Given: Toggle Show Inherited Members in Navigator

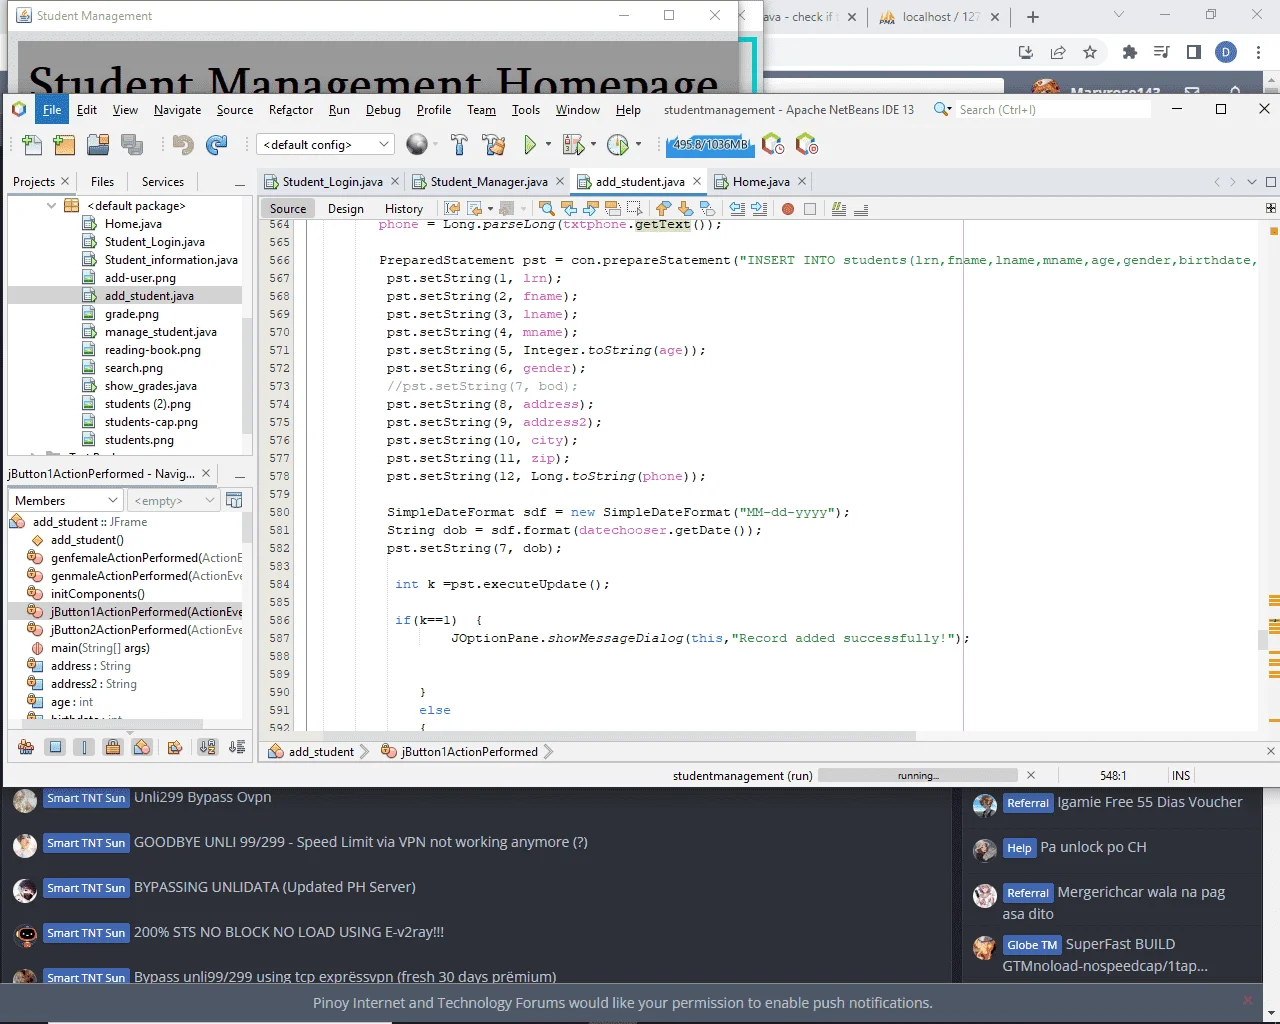Looking at the screenshot, I should point(26,747).
